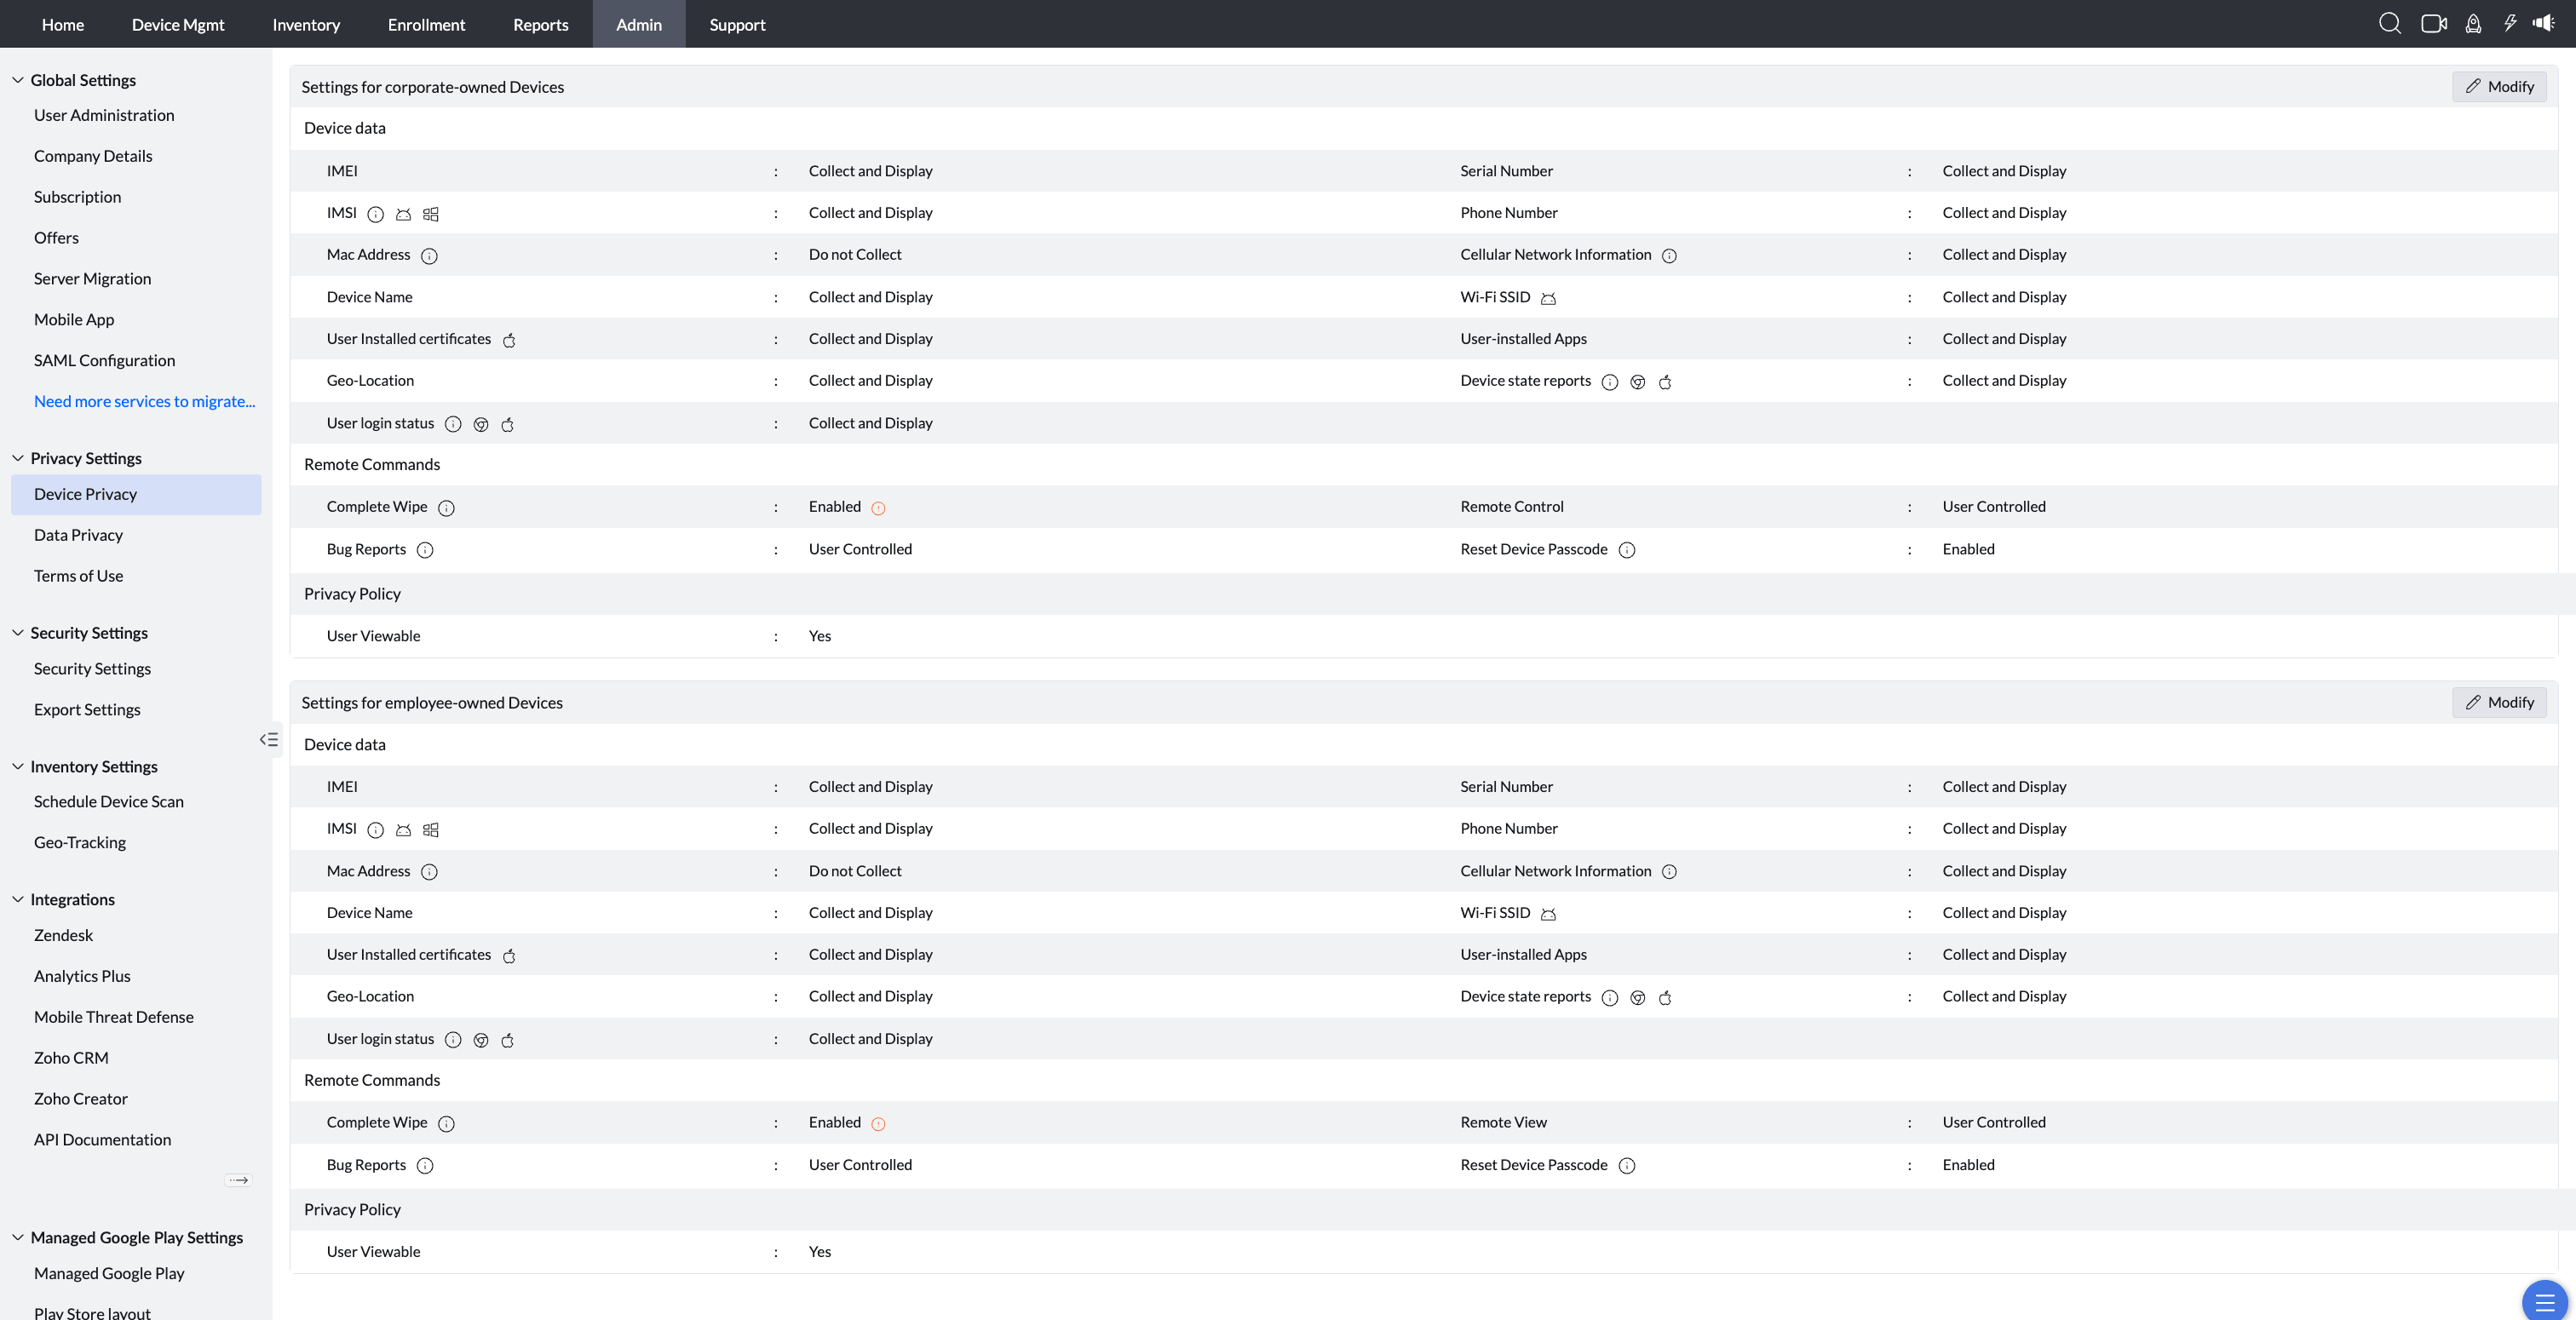Click the lightning bolt icon in header
This screenshot has height=1320, width=2576.
[2509, 23]
